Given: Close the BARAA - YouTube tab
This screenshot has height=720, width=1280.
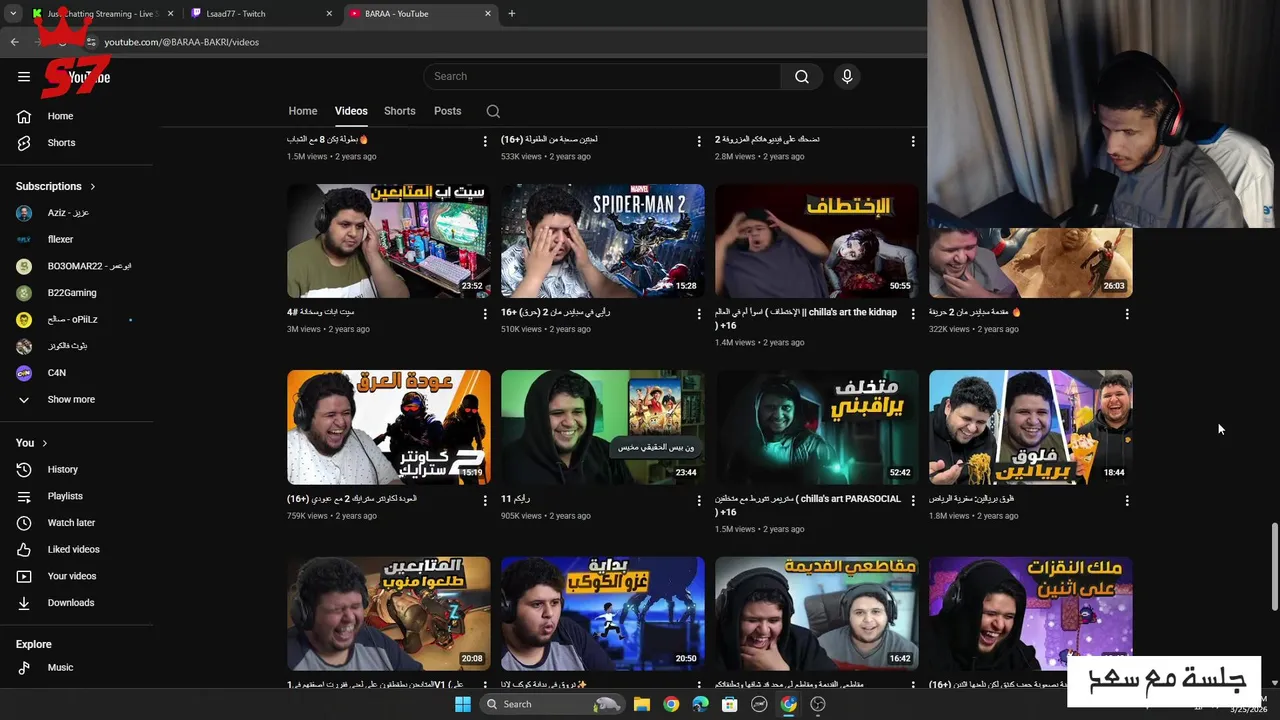Looking at the screenshot, I should point(488,14).
